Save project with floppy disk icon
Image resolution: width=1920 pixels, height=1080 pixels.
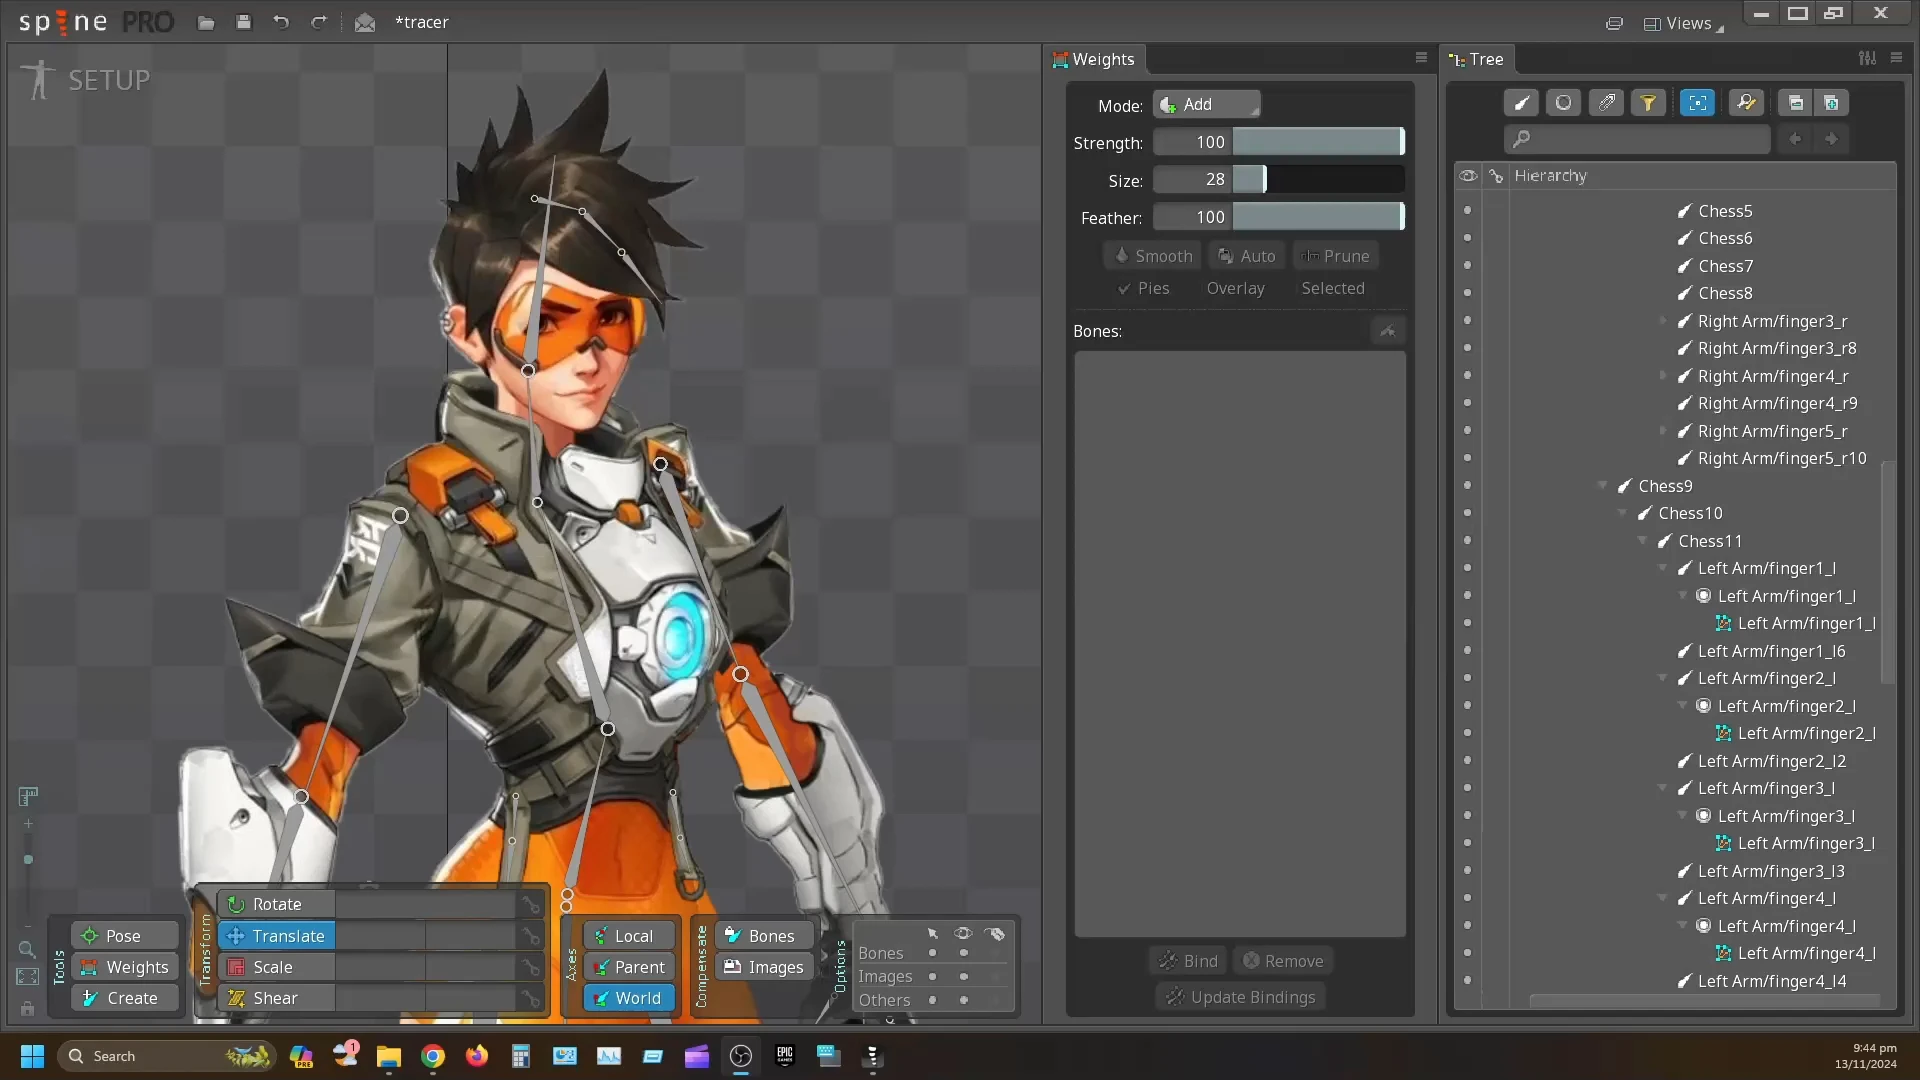point(243,22)
